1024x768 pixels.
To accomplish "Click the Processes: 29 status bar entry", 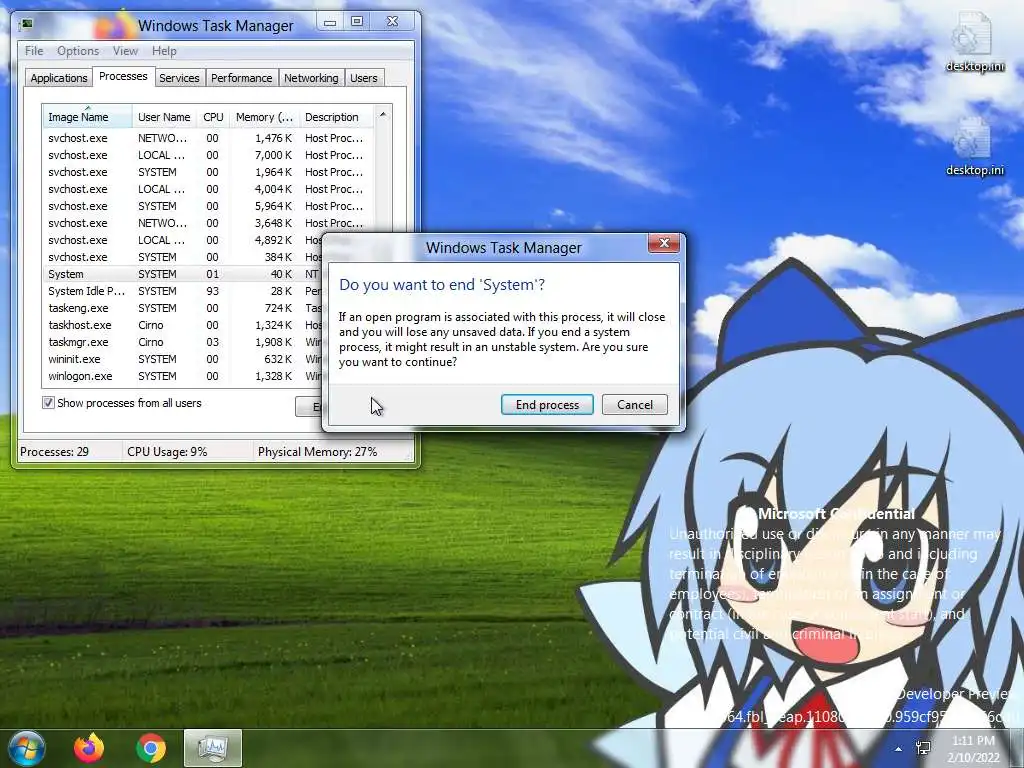I will 69,452.
